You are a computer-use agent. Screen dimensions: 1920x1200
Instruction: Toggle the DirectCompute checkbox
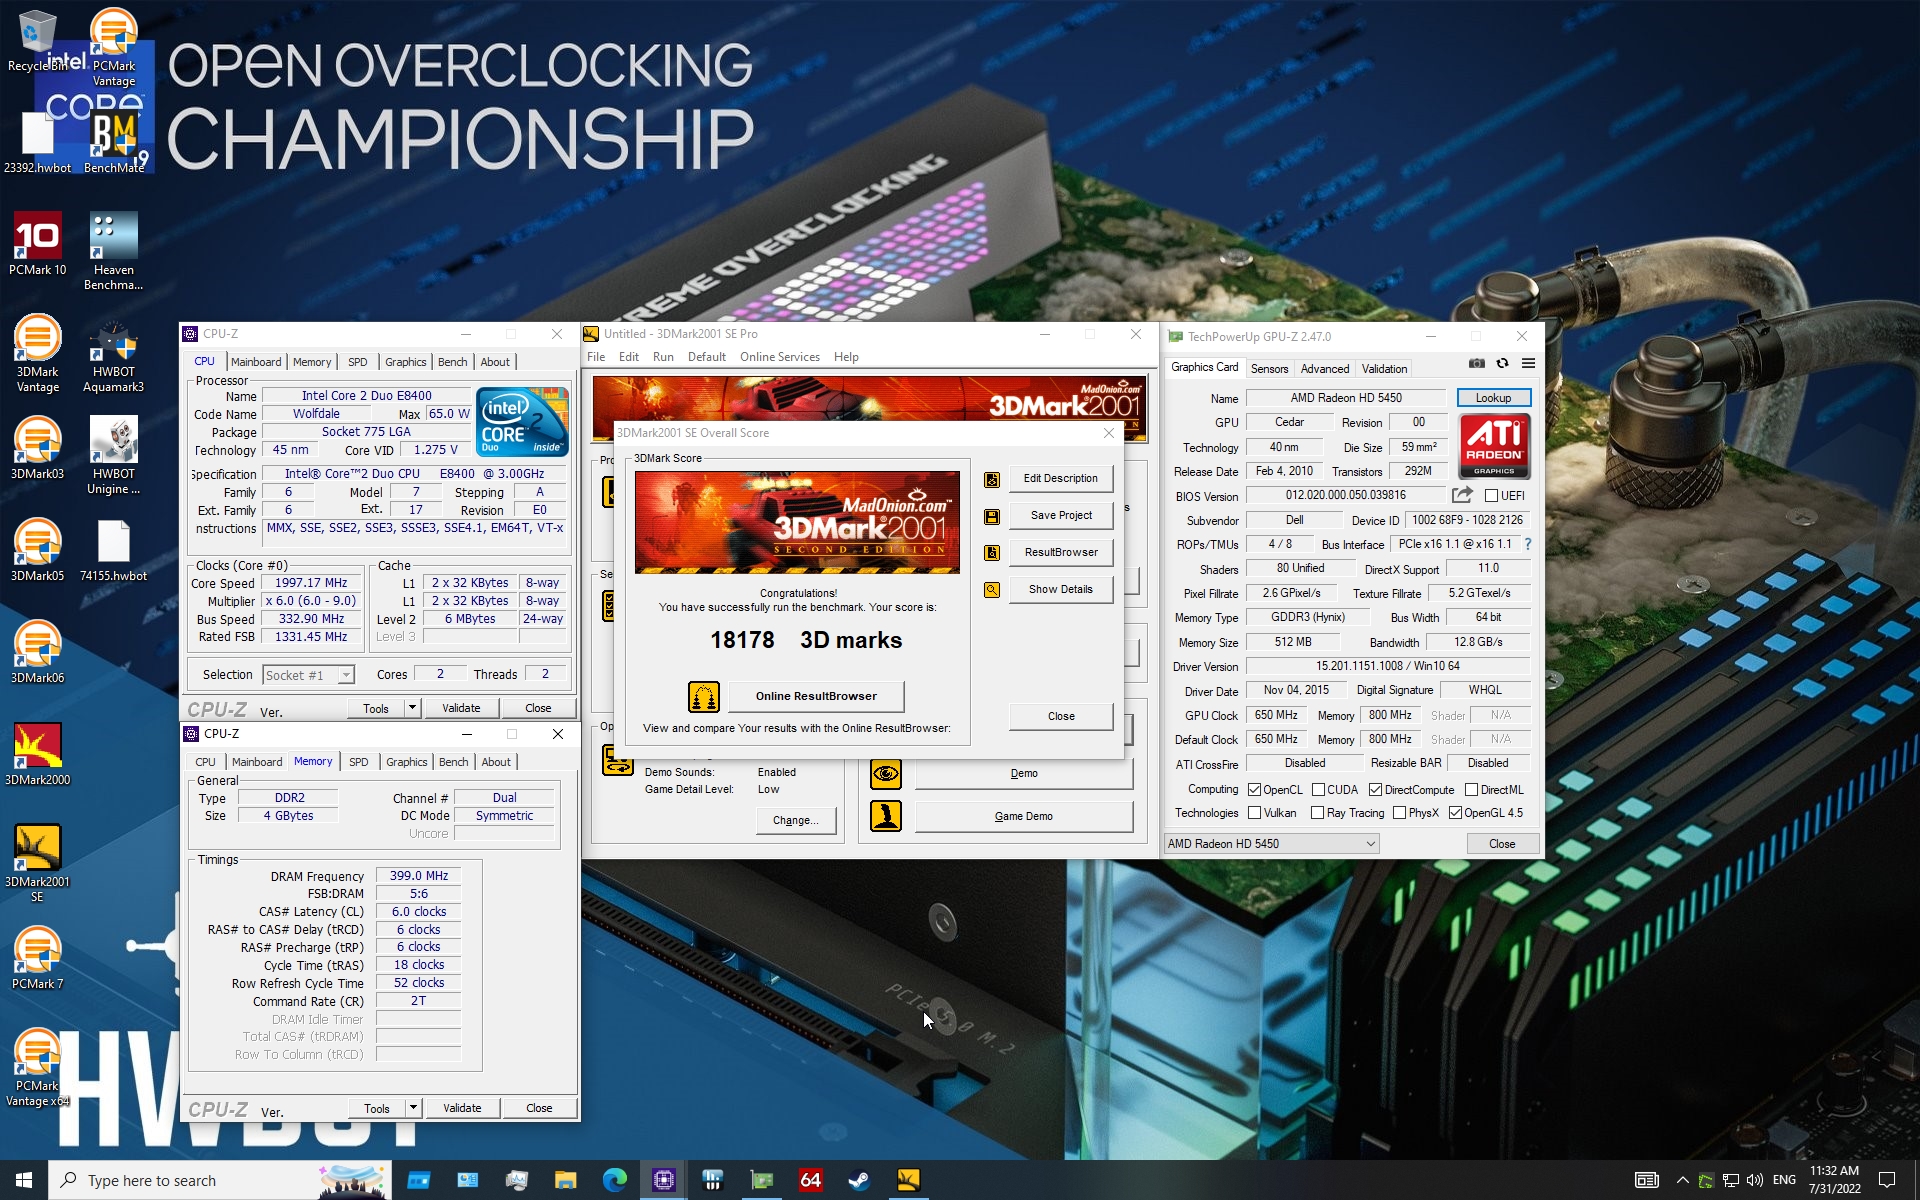click(x=1375, y=790)
